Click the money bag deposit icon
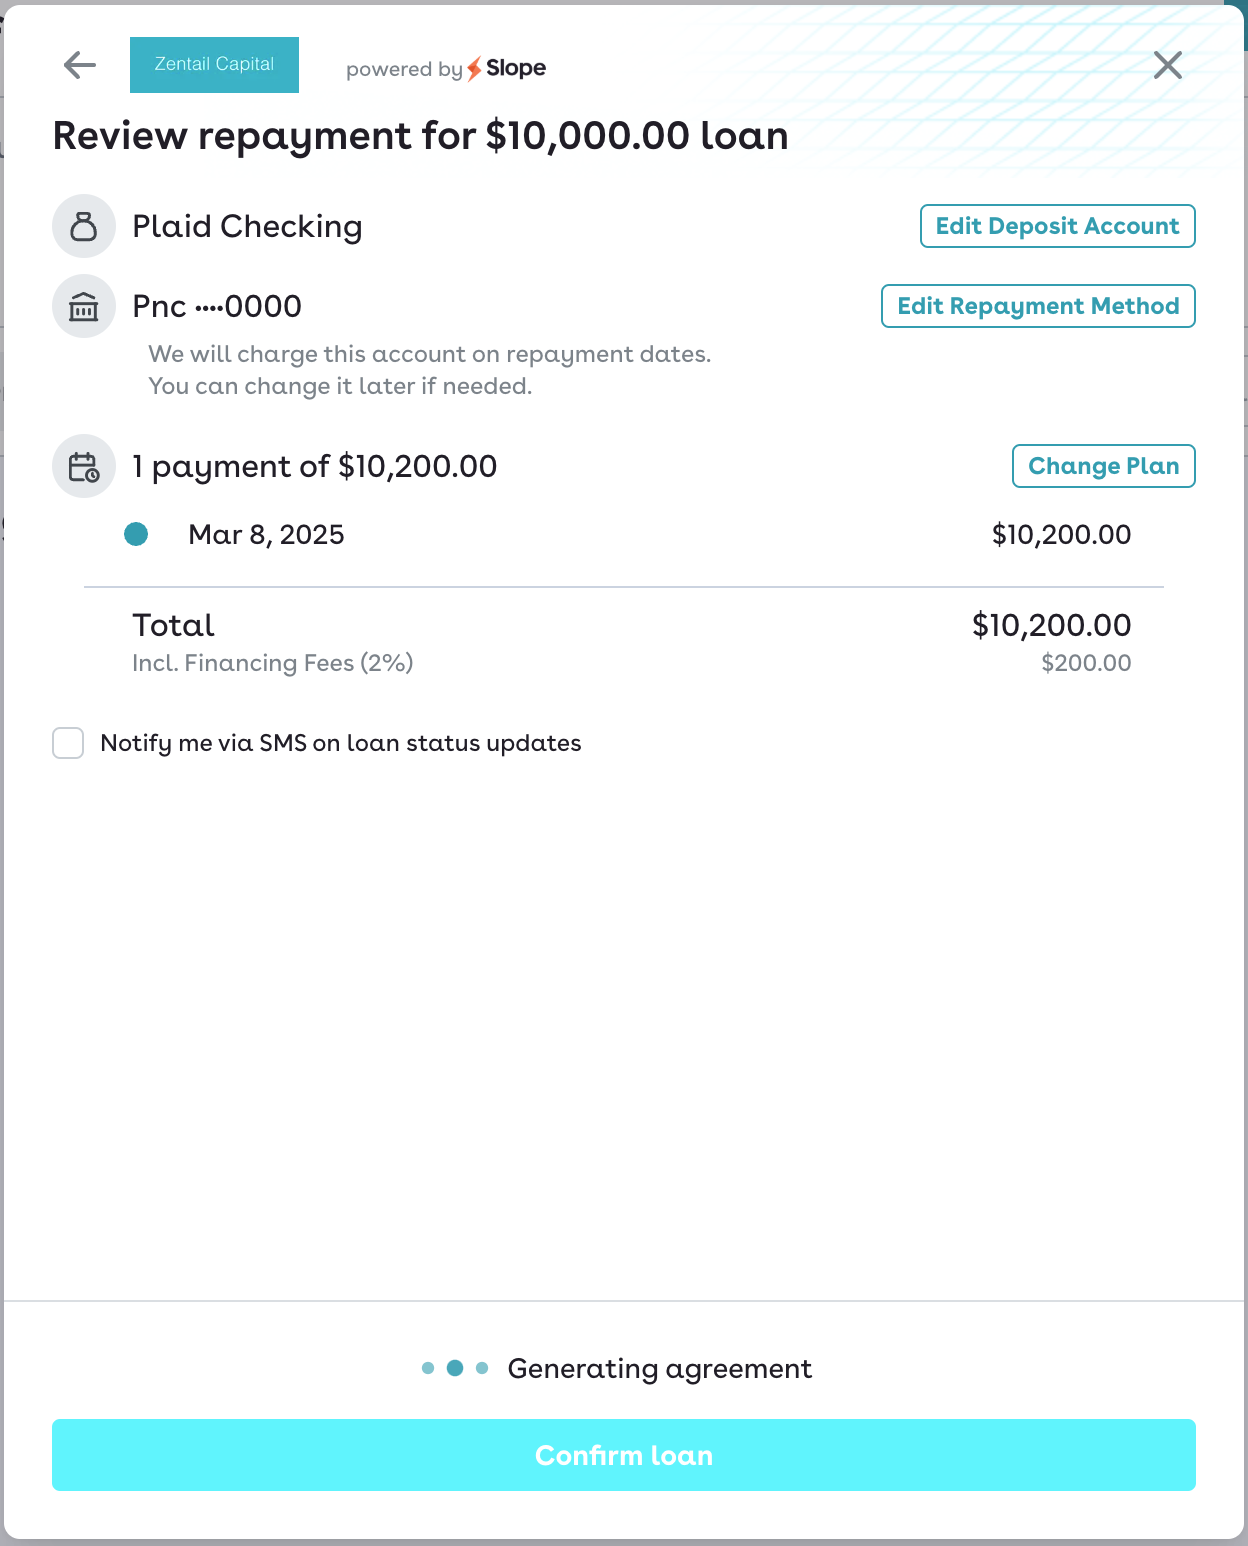 point(84,226)
